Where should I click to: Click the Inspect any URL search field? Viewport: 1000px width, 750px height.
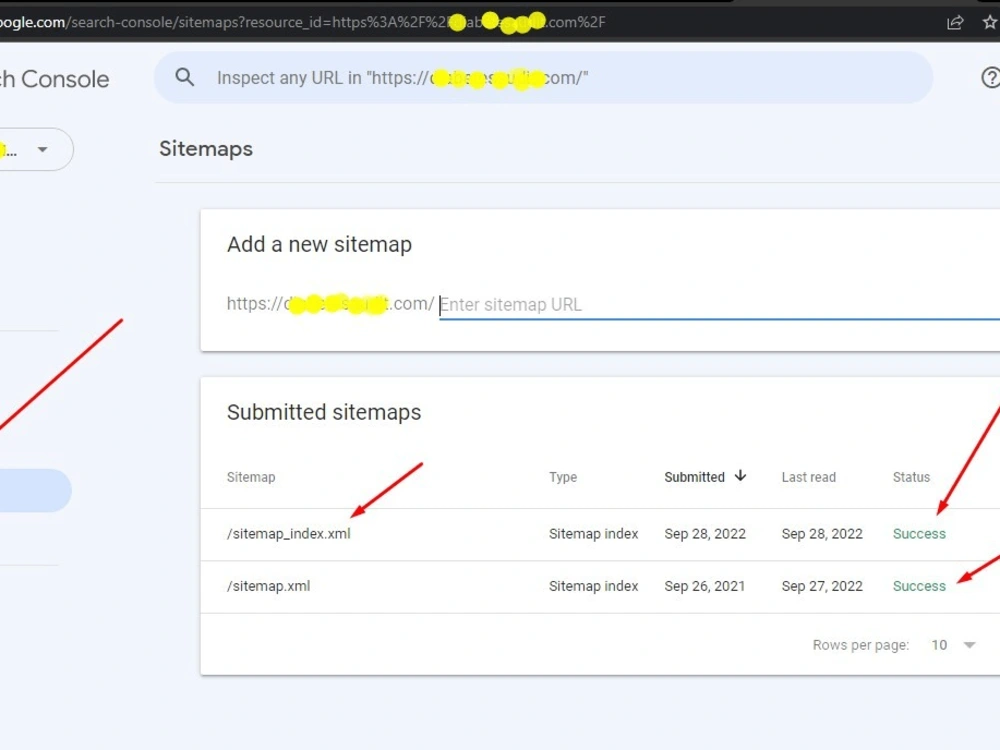[x=543, y=77]
